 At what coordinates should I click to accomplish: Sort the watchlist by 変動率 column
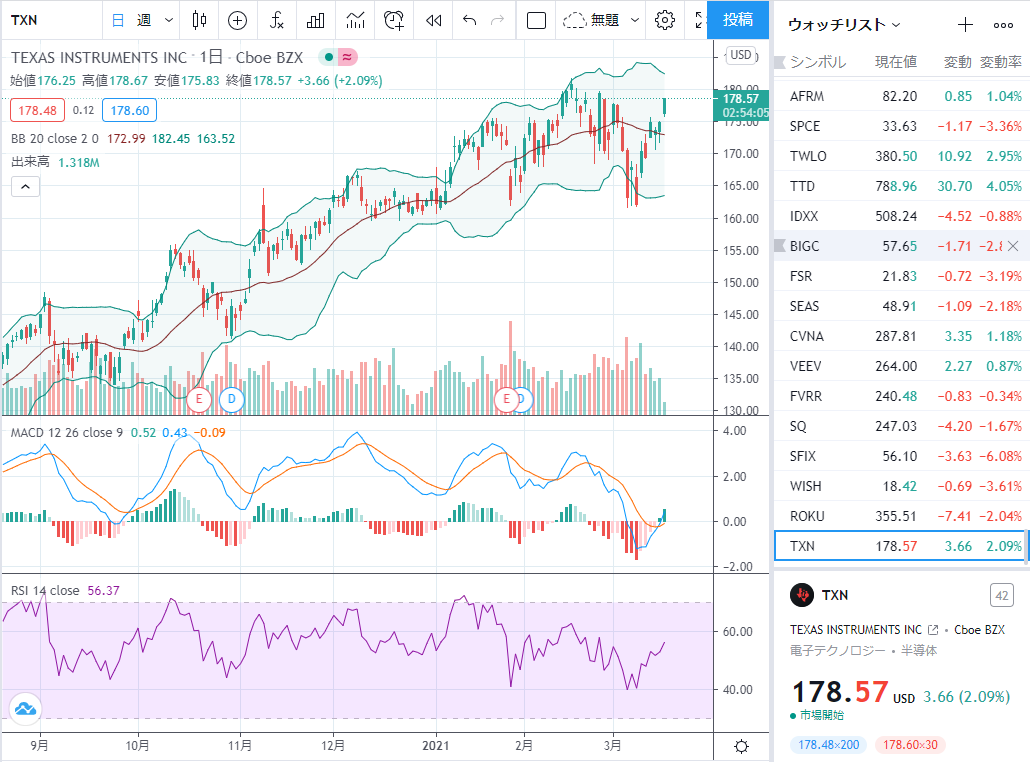pyautogui.click(x=1000, y=62)
